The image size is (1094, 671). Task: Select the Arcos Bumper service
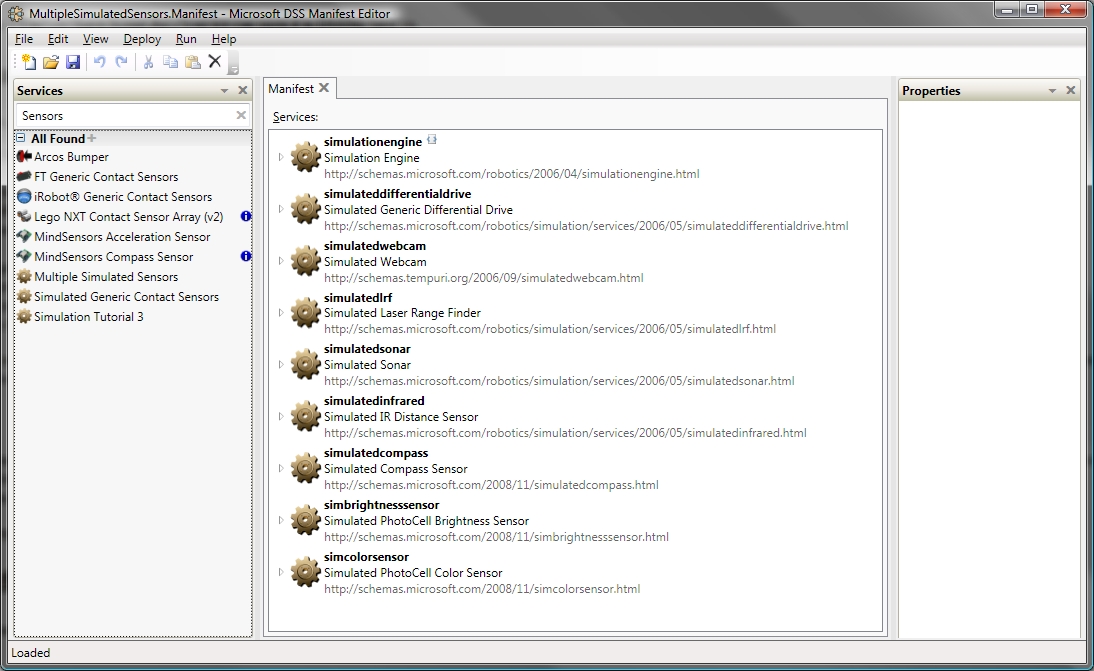click(71, 157)
